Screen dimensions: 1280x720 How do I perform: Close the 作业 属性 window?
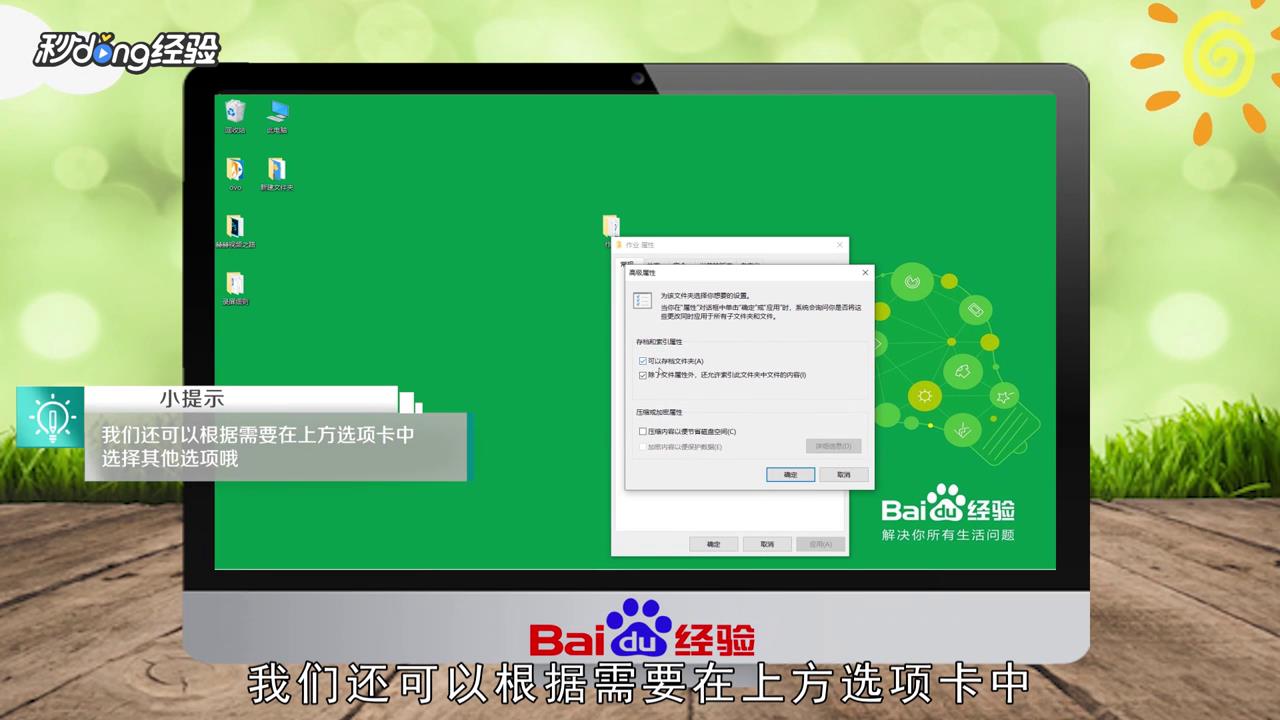click(840, 244)
